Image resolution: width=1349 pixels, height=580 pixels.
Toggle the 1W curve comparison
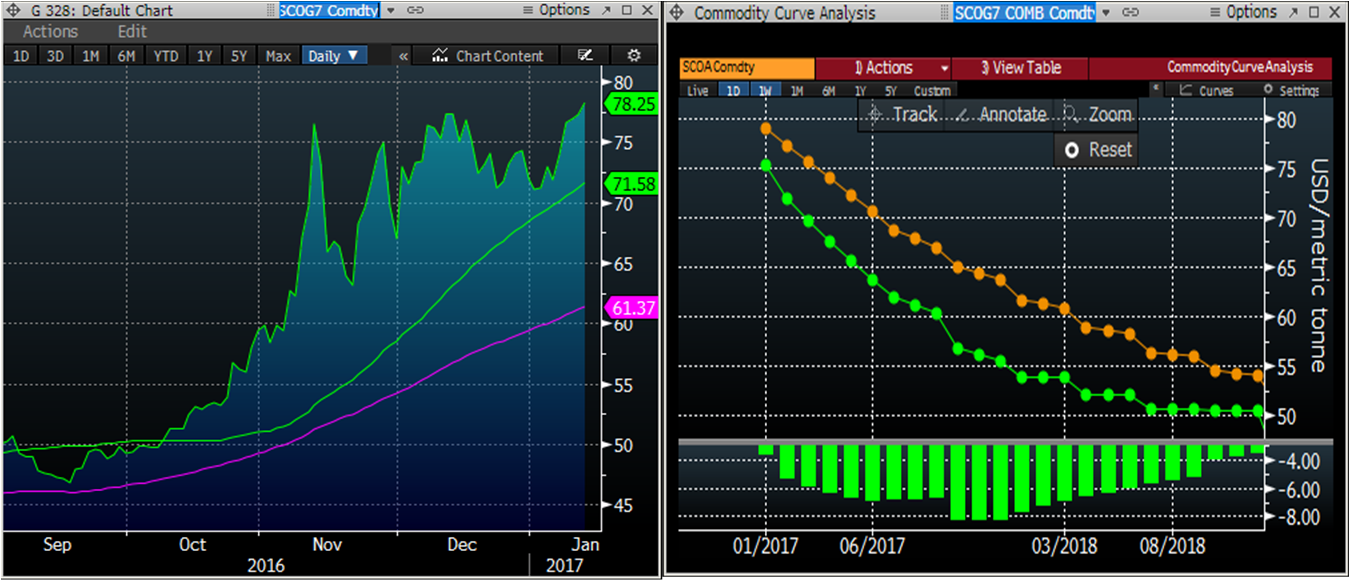765,91
